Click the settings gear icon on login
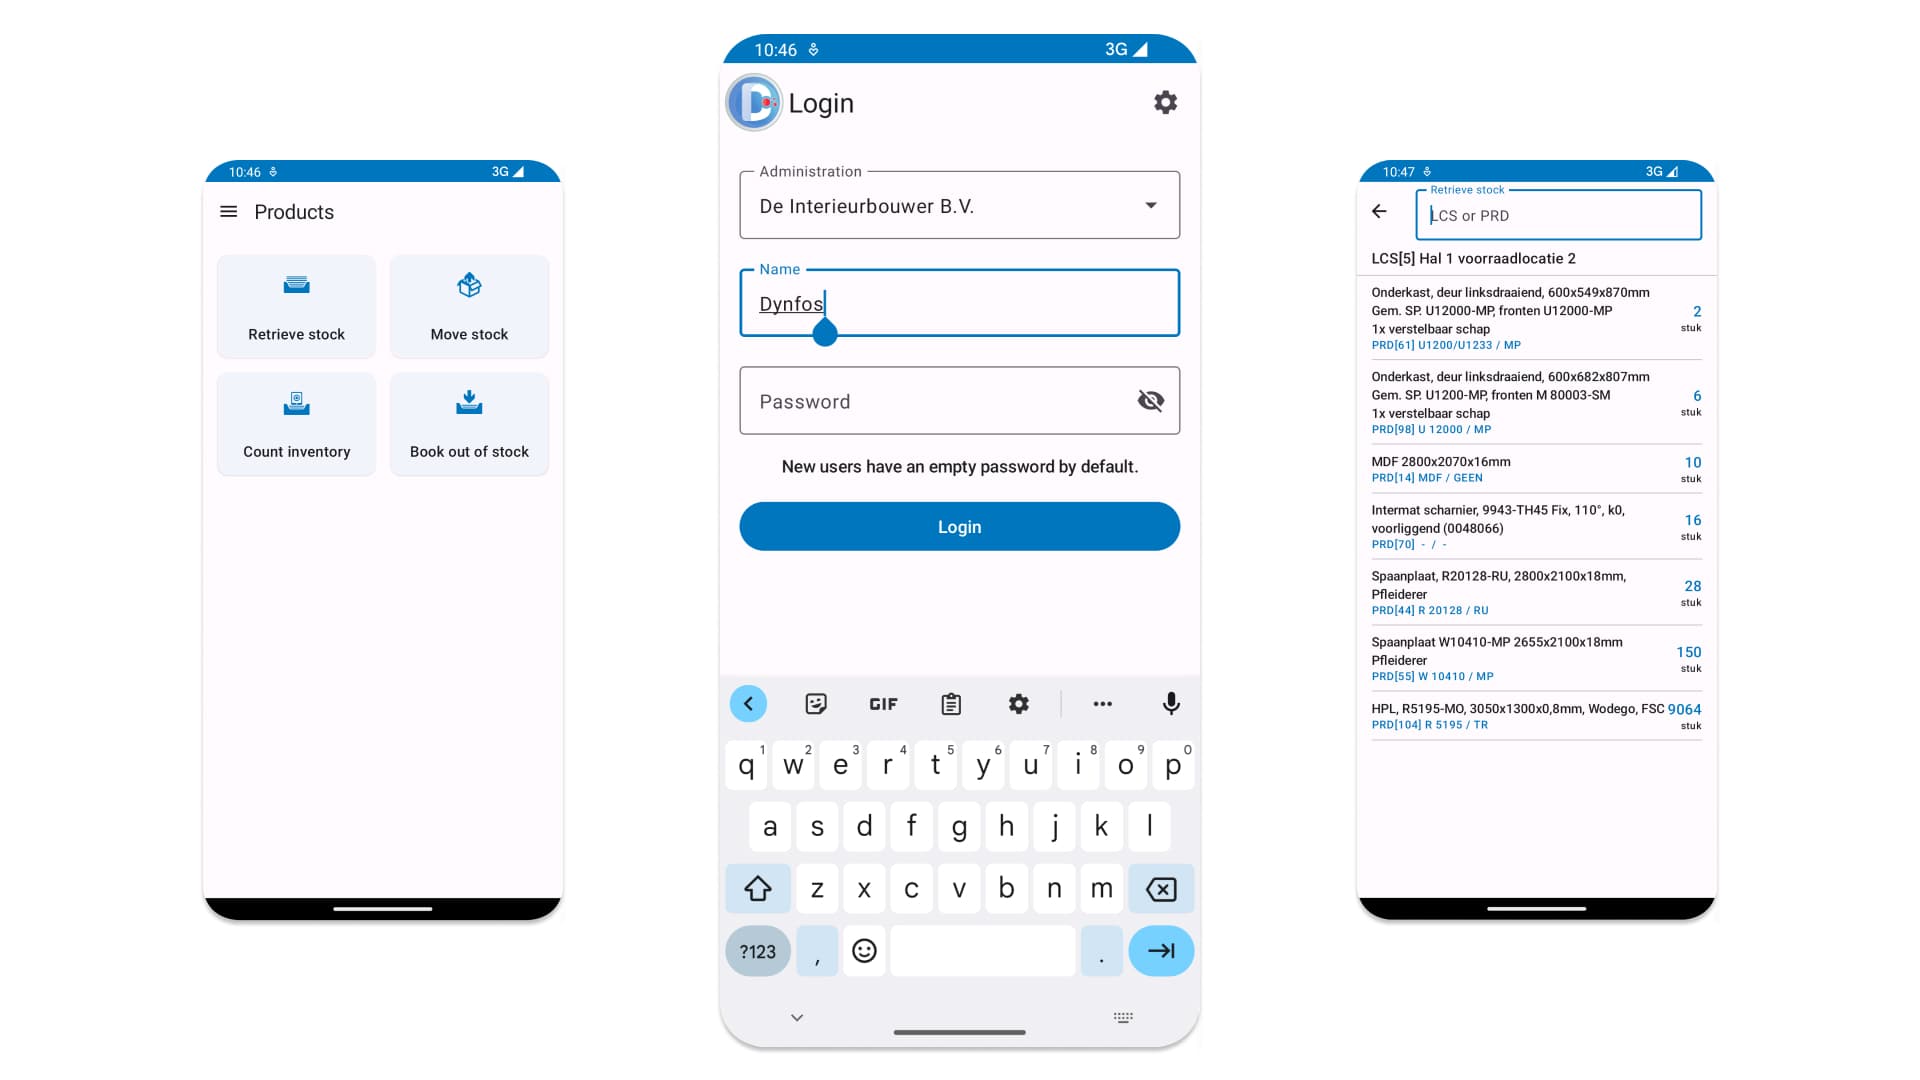Viewport: 1920px width, 1080px height. point(1162,103)
